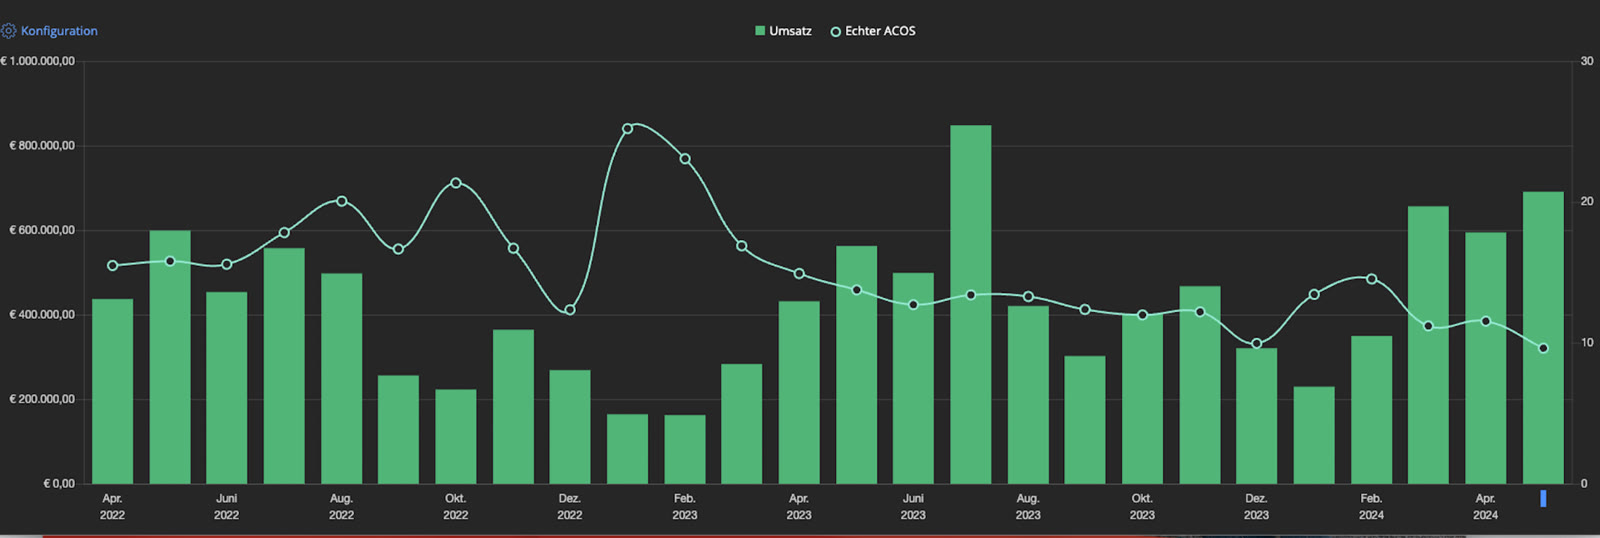1600x538 pixels.
Task: Click the Umsatz bar for Juni 2023
Action: point(913,378)
